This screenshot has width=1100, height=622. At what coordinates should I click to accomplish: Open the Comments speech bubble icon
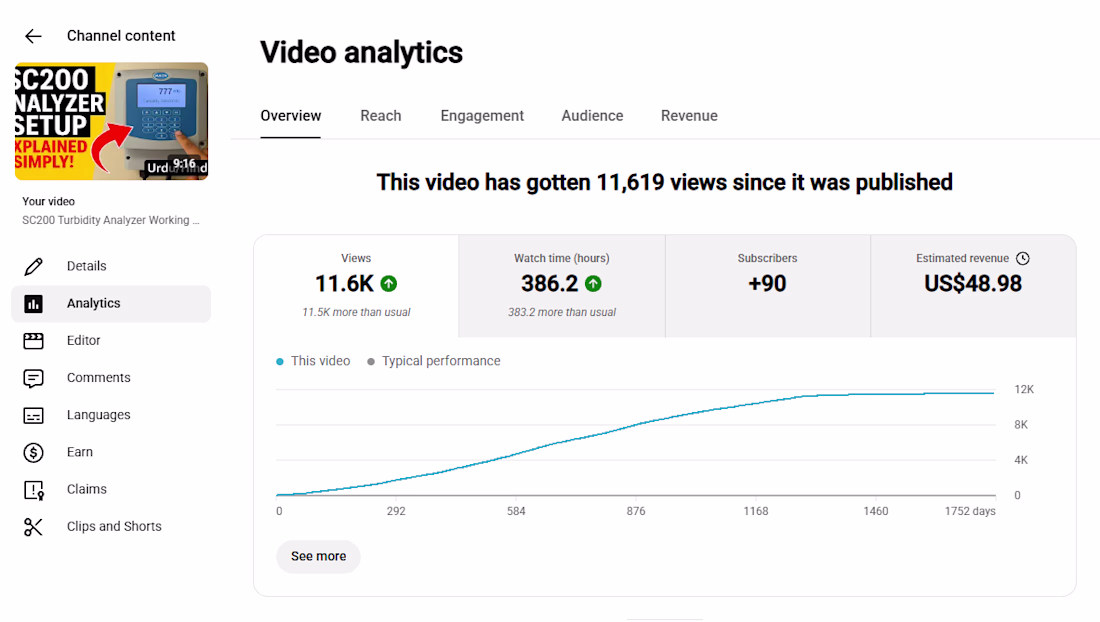click(33, 378)
